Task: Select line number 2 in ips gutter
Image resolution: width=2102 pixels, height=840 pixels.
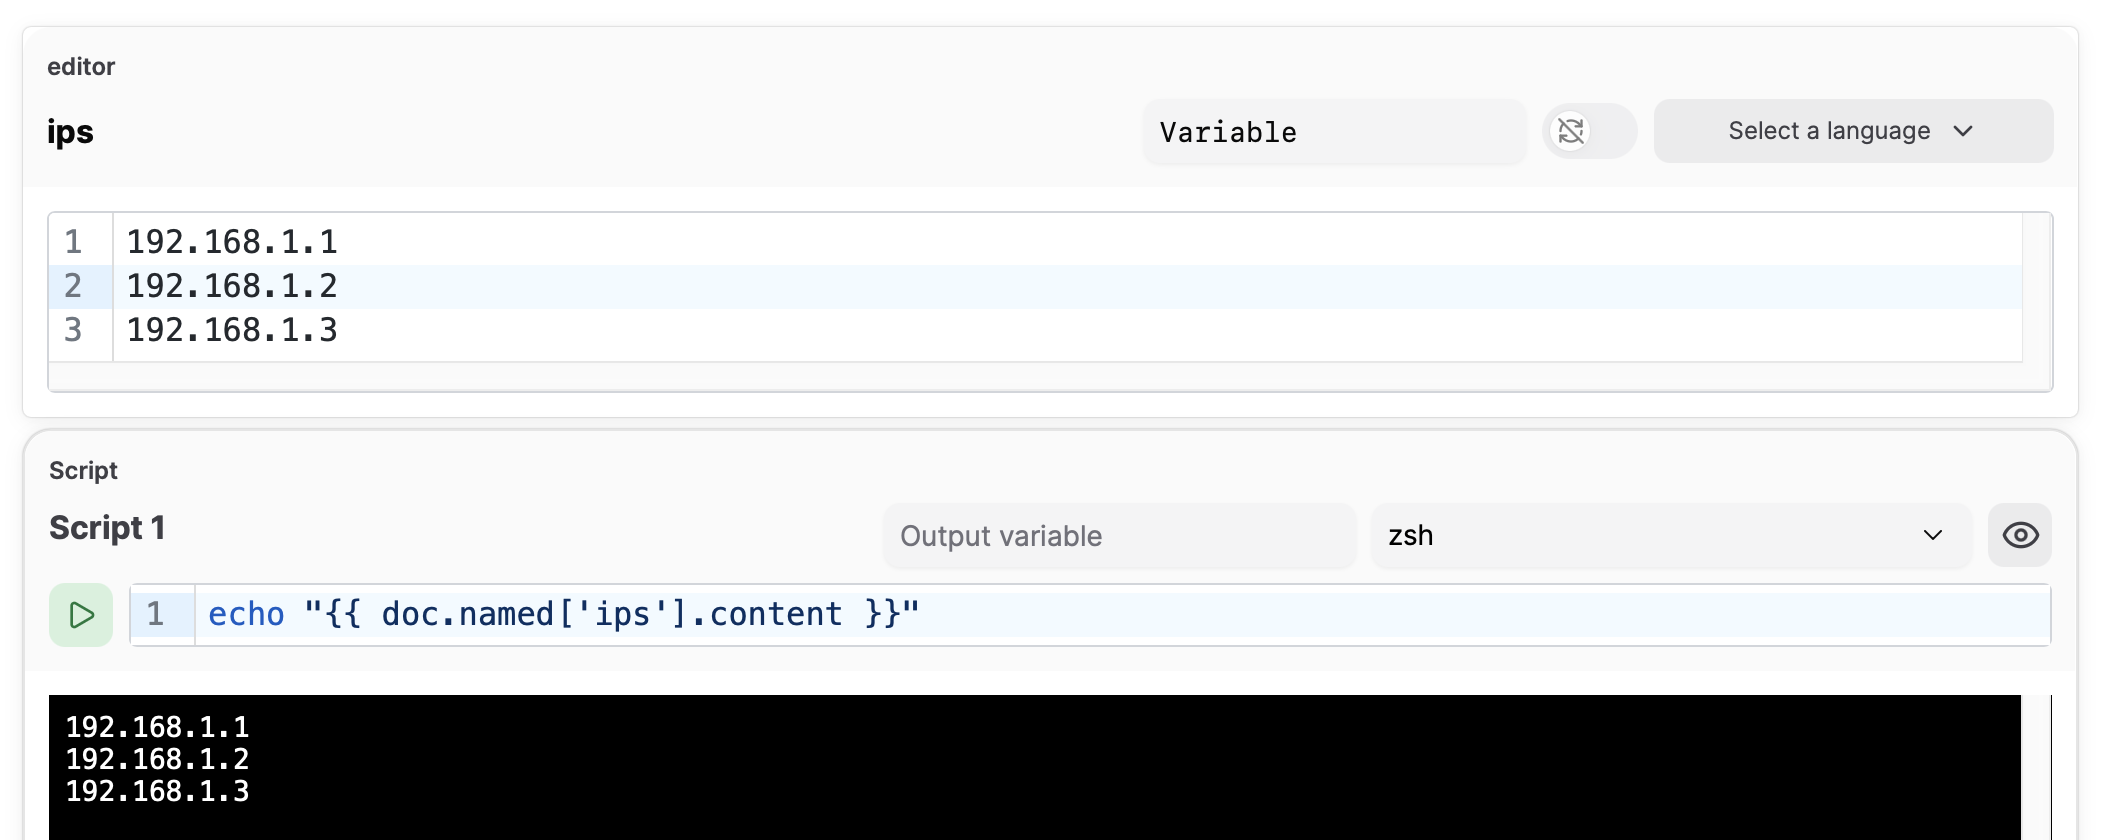Action: click(73, 286)
